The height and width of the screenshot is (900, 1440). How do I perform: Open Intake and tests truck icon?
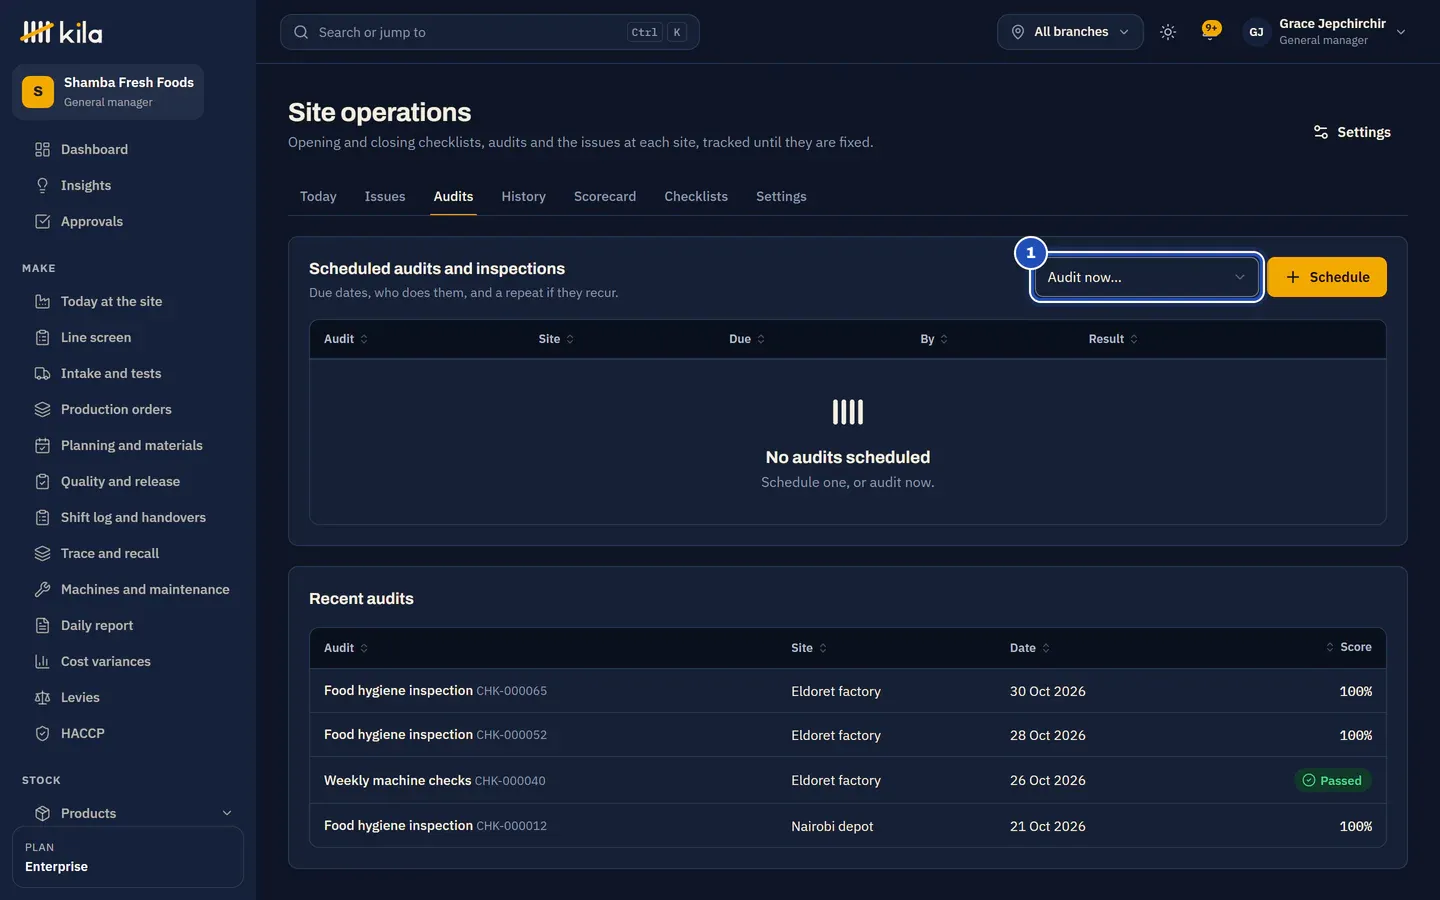[x=42, y=374]
